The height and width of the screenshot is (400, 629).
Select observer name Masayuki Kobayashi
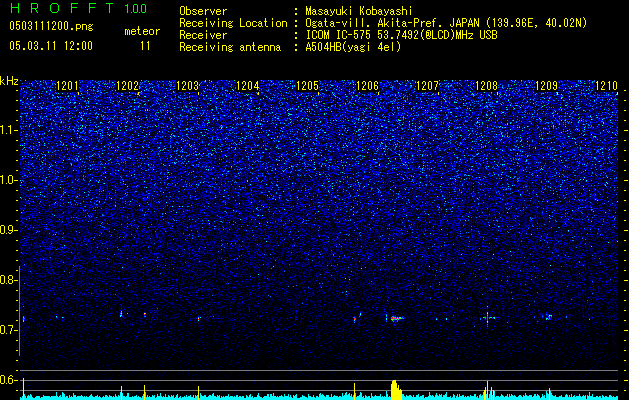pyautogui.click(x=359, y=11)
